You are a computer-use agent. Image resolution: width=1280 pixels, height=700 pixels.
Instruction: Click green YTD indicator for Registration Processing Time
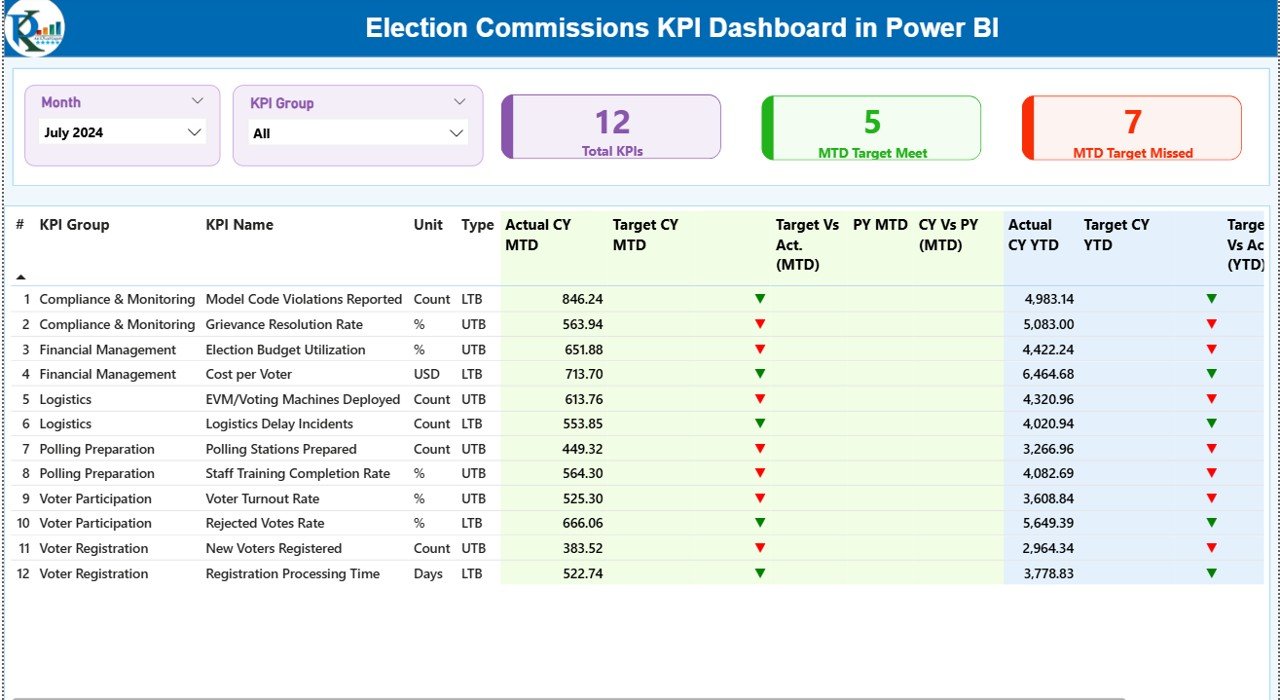tap(1213, 573)
